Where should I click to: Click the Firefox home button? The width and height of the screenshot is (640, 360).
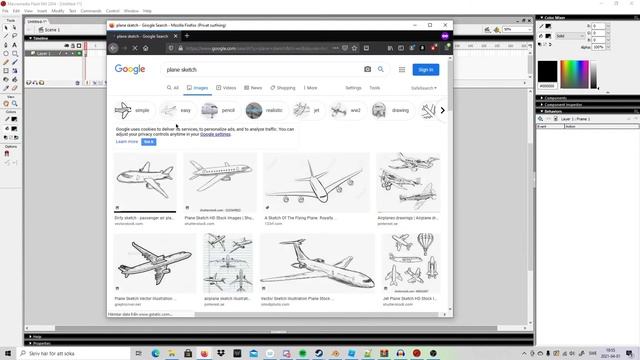pos(146,48)
